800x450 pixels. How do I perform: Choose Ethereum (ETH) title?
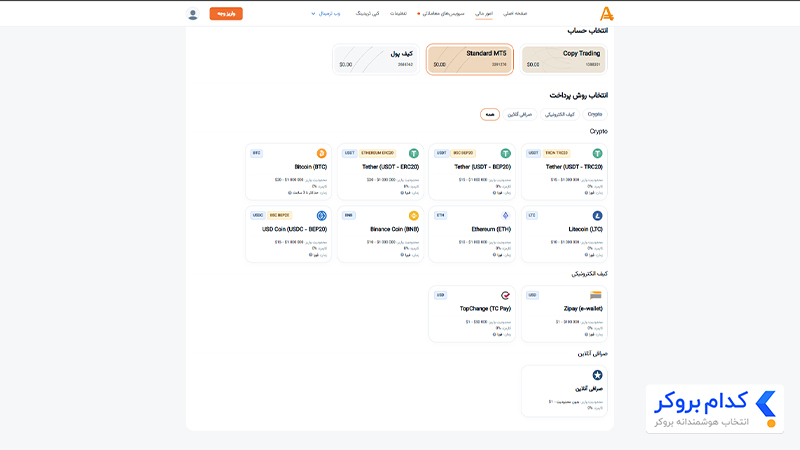point(491,229)
